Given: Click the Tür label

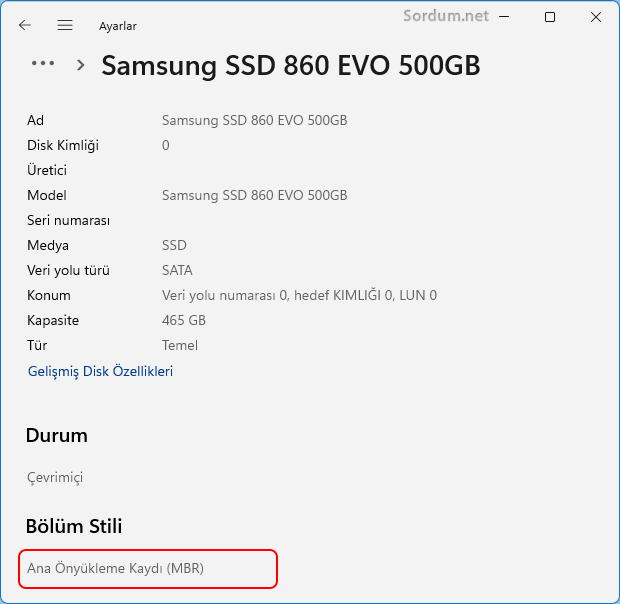Looking at the screenshot, I should [x=37, y=345].
